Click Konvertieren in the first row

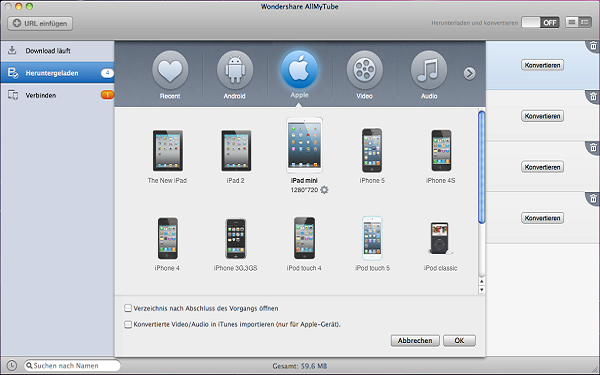click(x=542, y=65)
